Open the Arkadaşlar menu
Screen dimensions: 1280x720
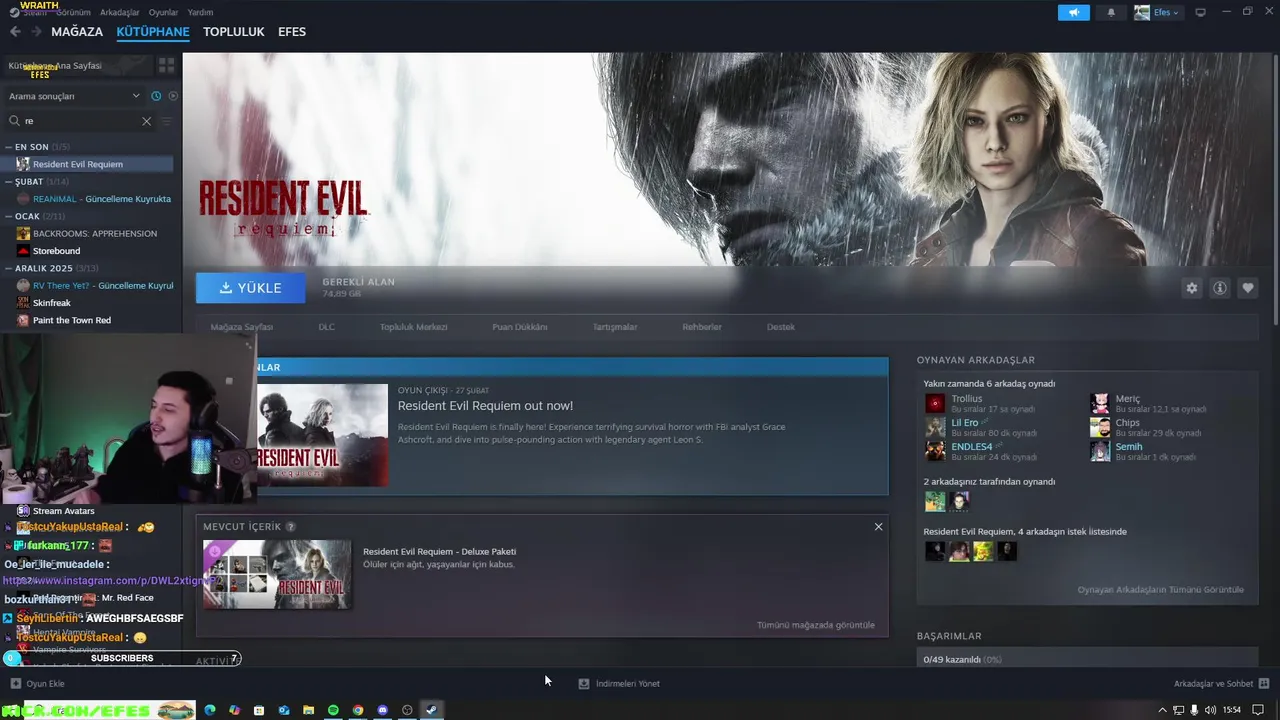tap(120, 13)
